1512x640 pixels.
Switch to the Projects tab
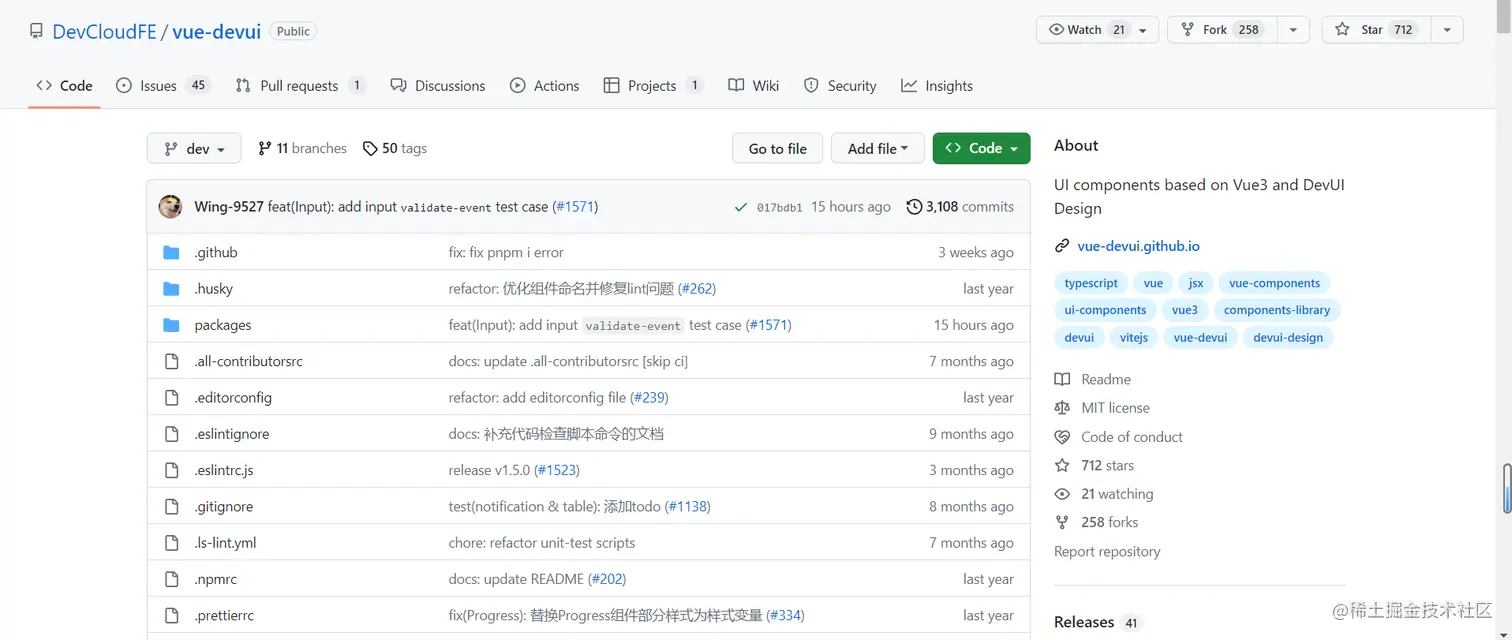click(x=653, y=86)
